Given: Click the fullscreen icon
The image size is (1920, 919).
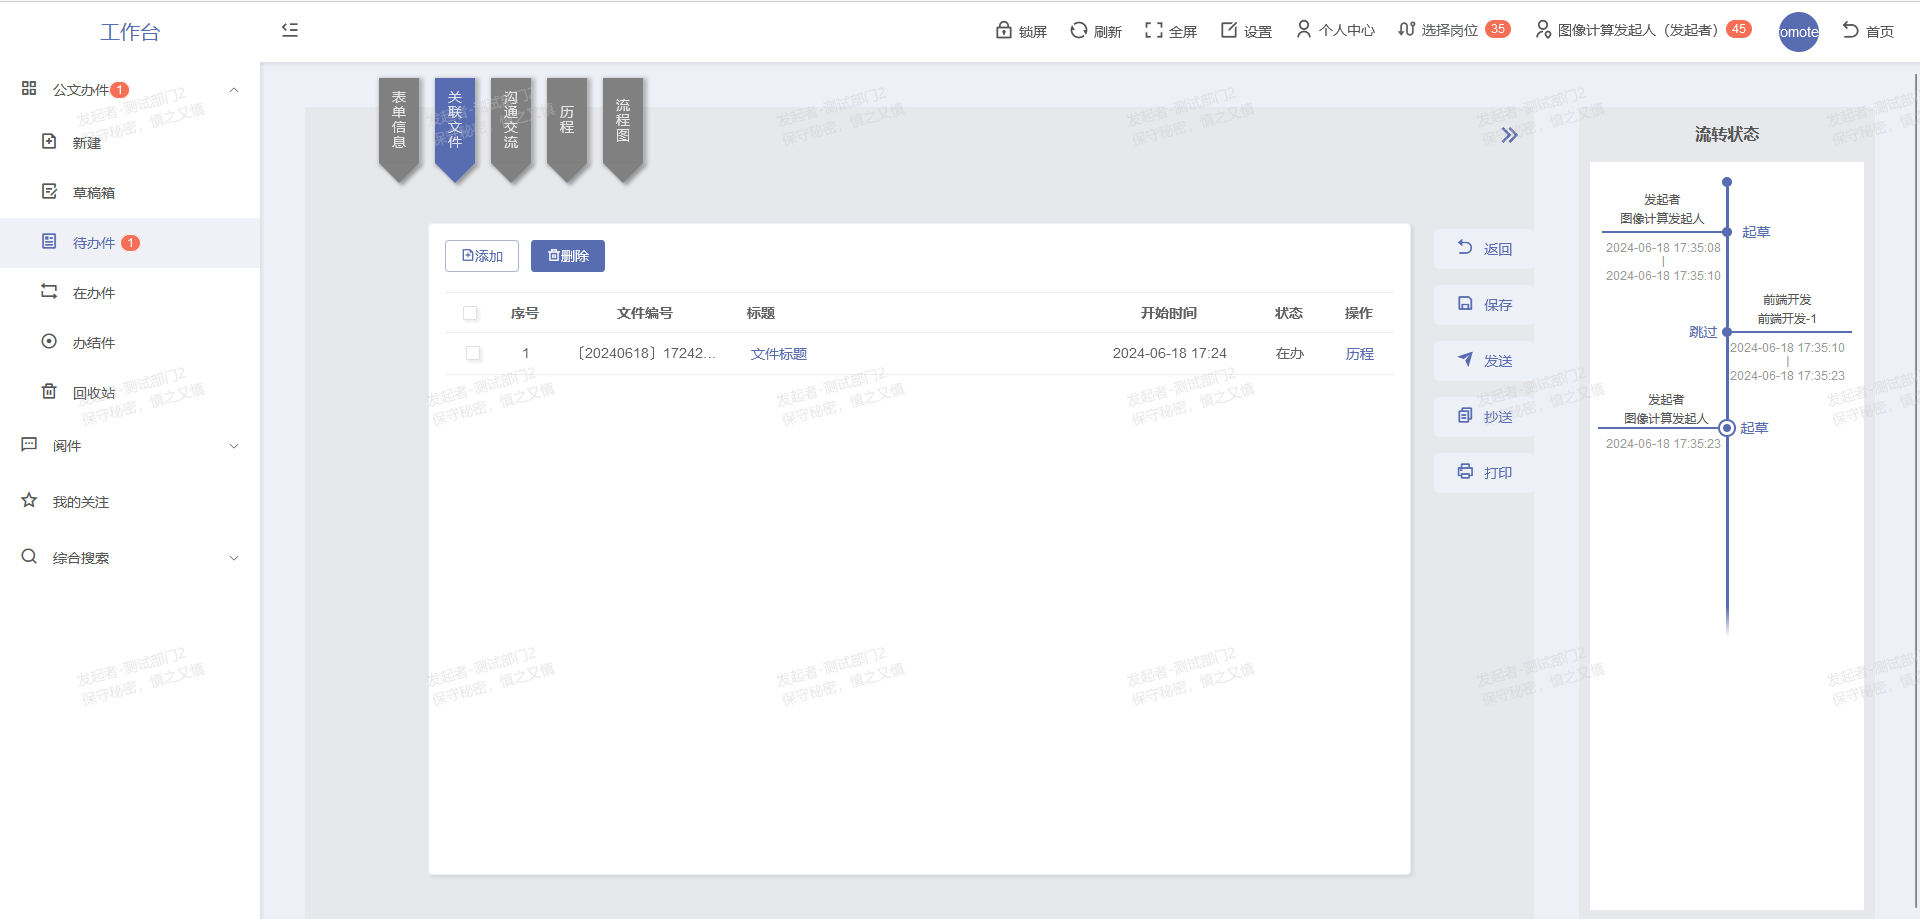Looking at the screenshot, I should tap(1154, 30).
